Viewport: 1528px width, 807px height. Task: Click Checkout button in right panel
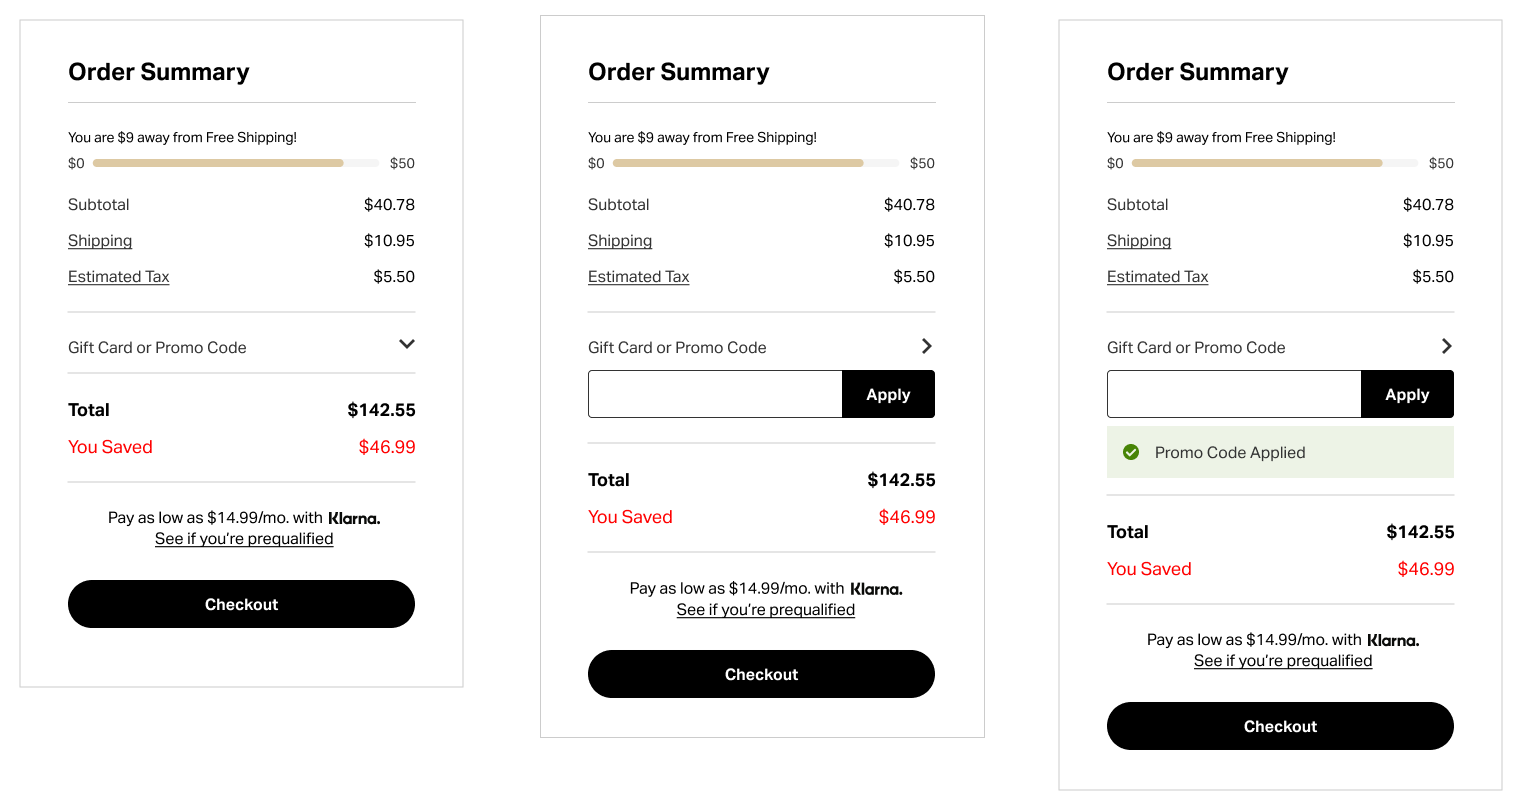(1280, 726)
